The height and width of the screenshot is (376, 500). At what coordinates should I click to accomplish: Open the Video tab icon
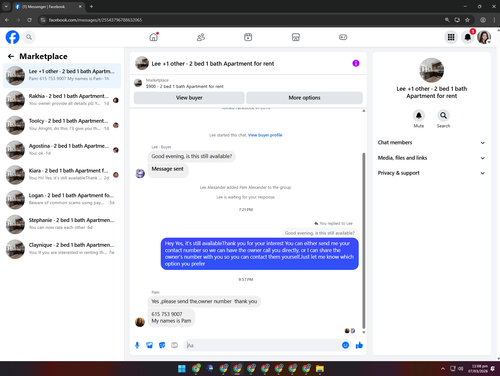pos(248,37)
